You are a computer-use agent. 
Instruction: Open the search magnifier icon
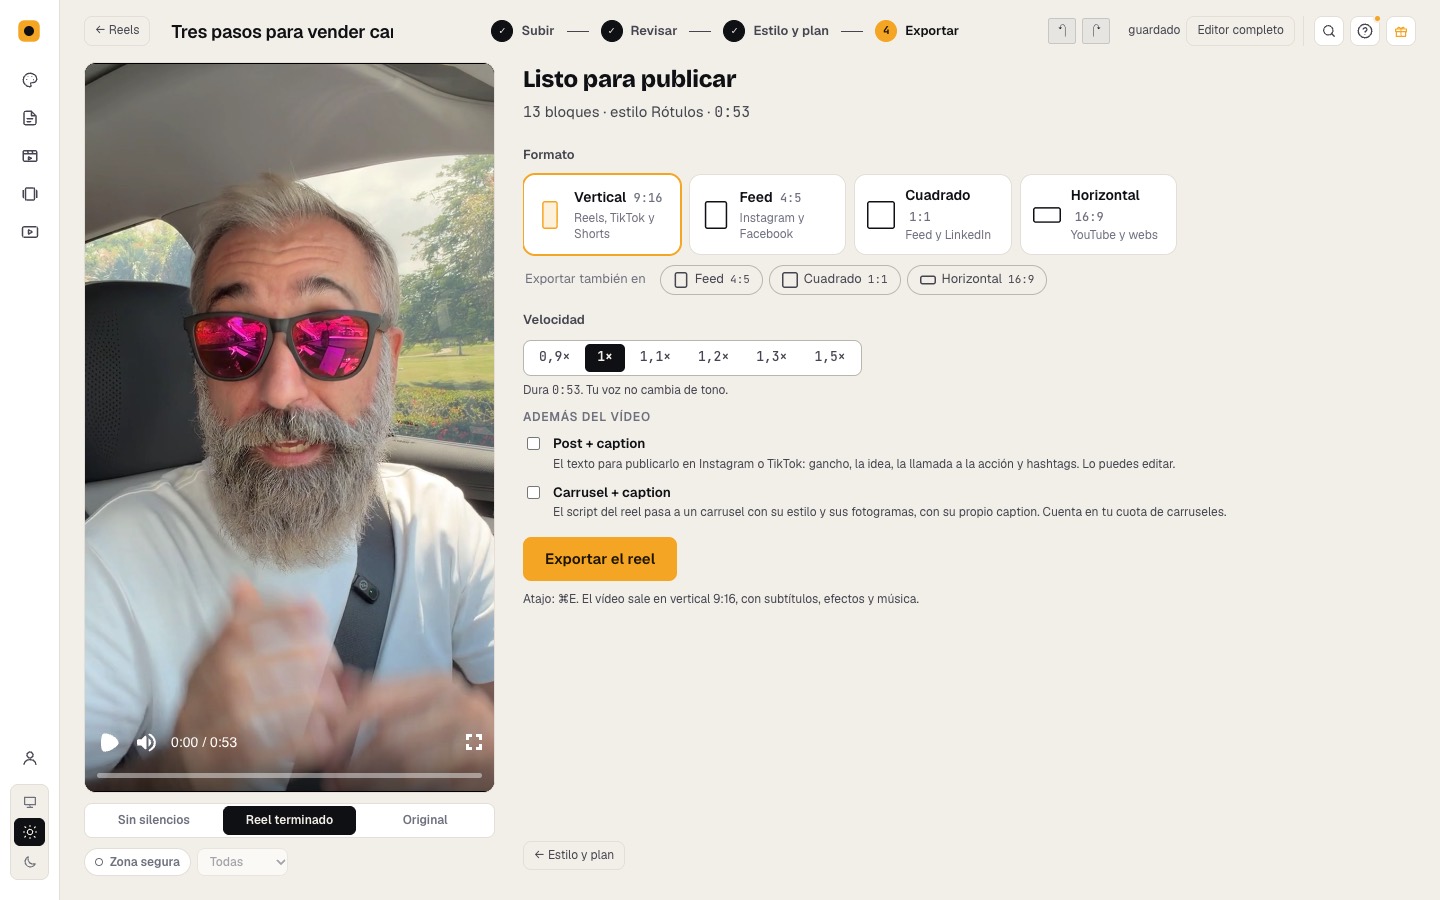click(x=1329, y=31)
